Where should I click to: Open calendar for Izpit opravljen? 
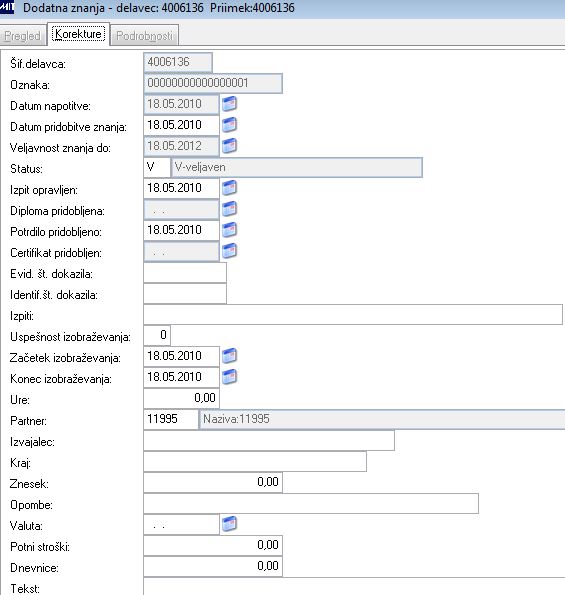[229, 187]
